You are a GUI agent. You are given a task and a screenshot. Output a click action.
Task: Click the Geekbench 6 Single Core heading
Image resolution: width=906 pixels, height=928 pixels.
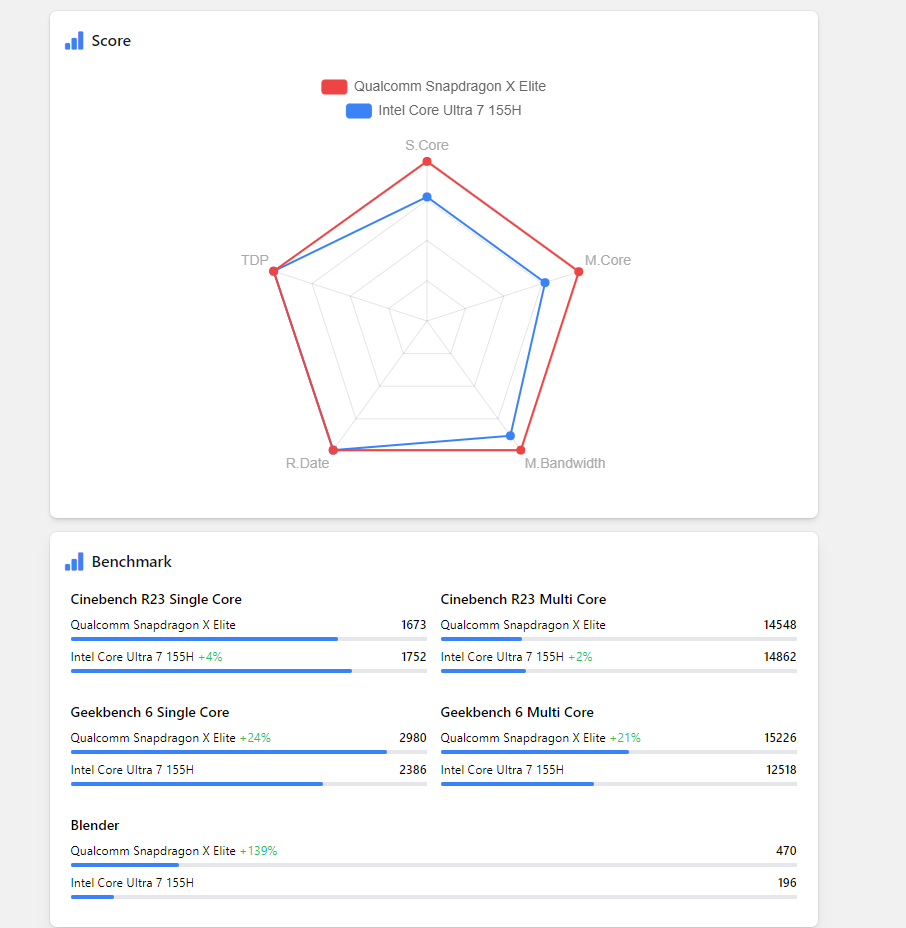click(150, 713)
